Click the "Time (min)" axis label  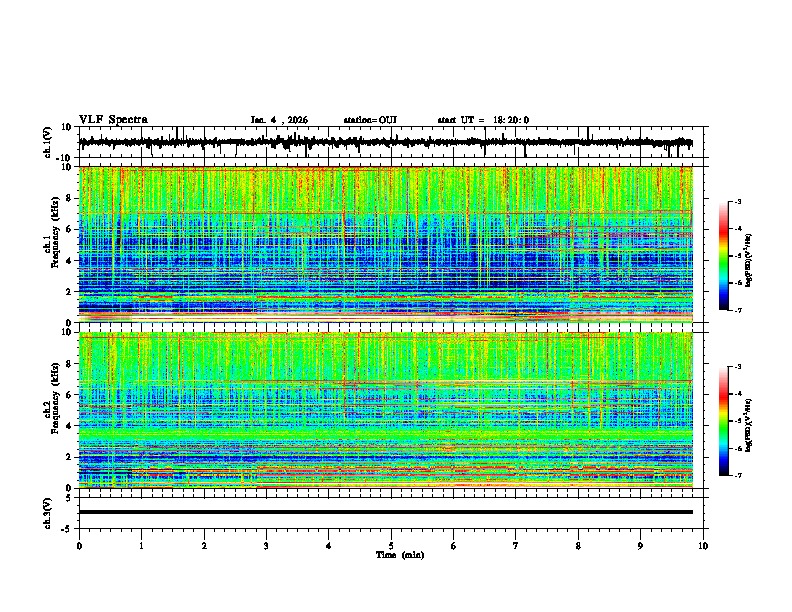point(400,555)
